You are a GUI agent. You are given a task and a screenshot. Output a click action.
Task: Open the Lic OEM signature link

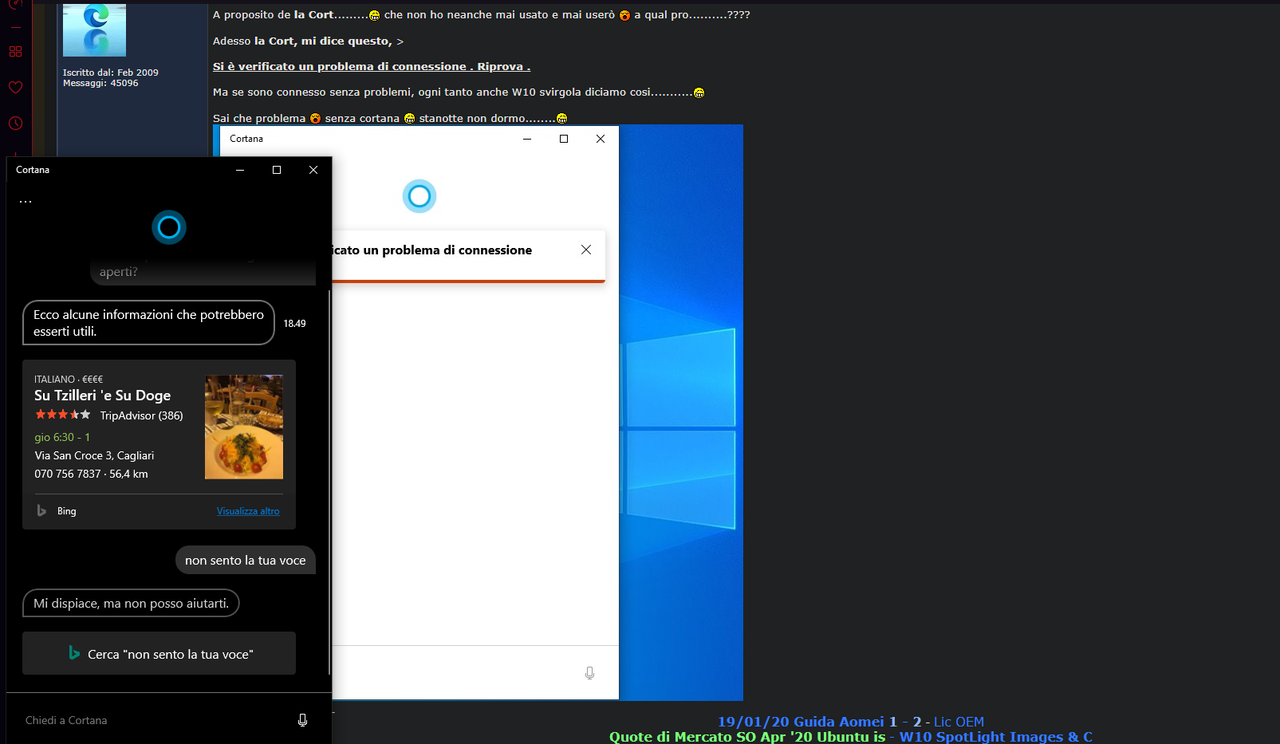[x=959, y=722]
